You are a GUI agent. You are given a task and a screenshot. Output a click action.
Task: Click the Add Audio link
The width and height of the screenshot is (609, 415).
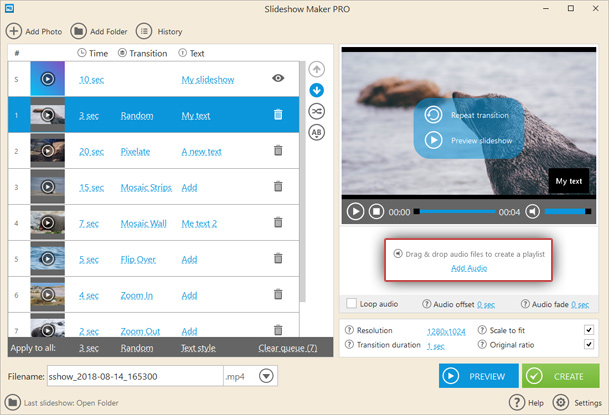click(469, 268)
